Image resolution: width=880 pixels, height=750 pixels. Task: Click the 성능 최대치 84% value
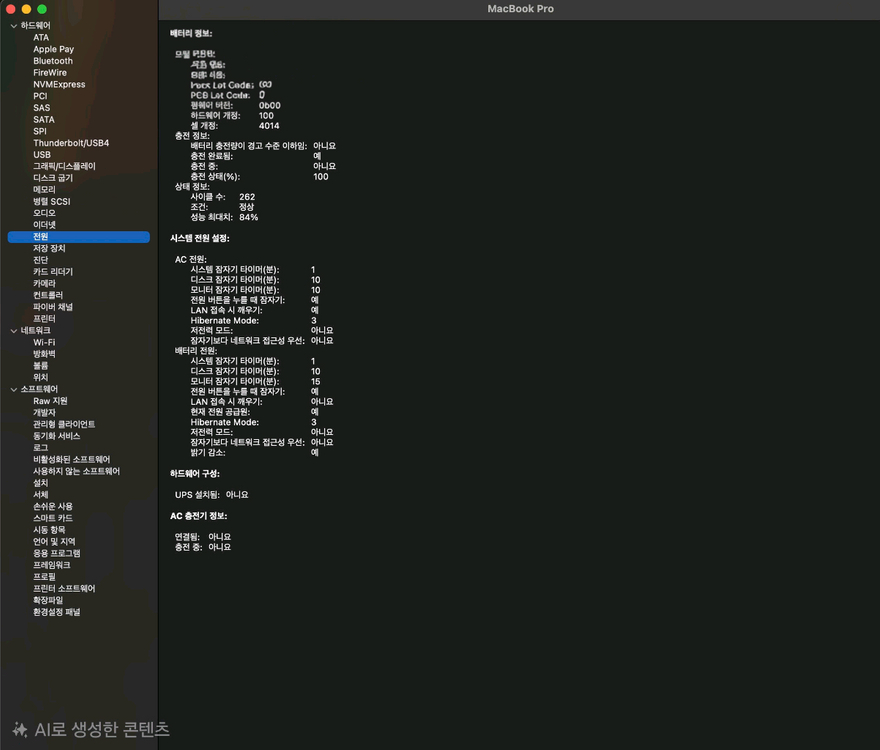(249, 217)
